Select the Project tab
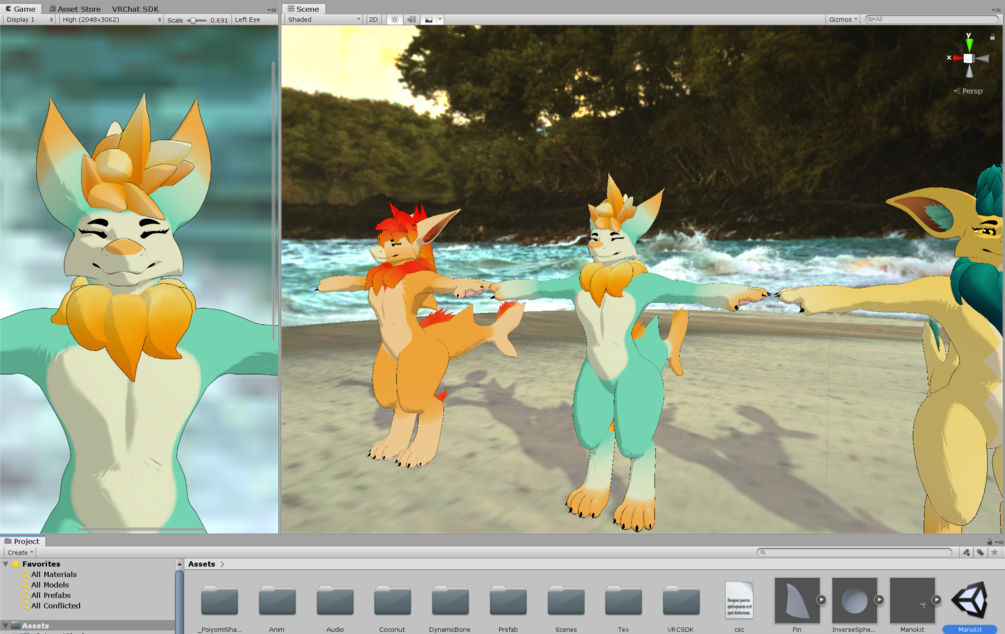Screen dimensions: 1005x634 (x=22, y=542)
